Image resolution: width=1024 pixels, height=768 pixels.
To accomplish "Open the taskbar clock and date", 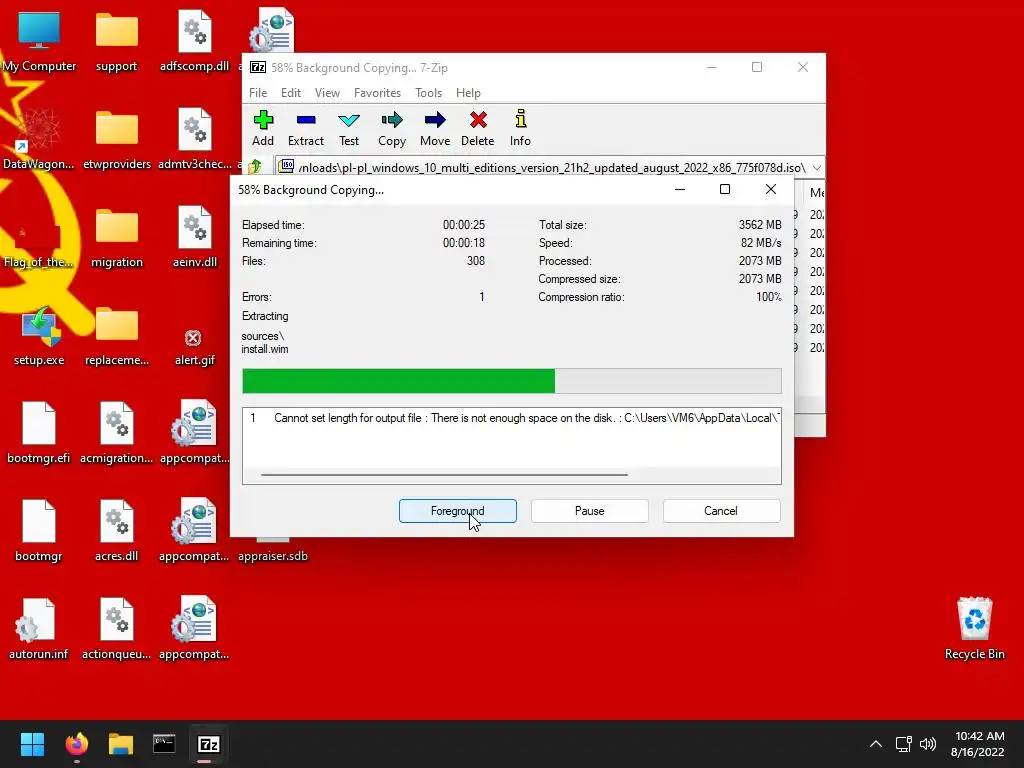I will [x=978, y=744].
